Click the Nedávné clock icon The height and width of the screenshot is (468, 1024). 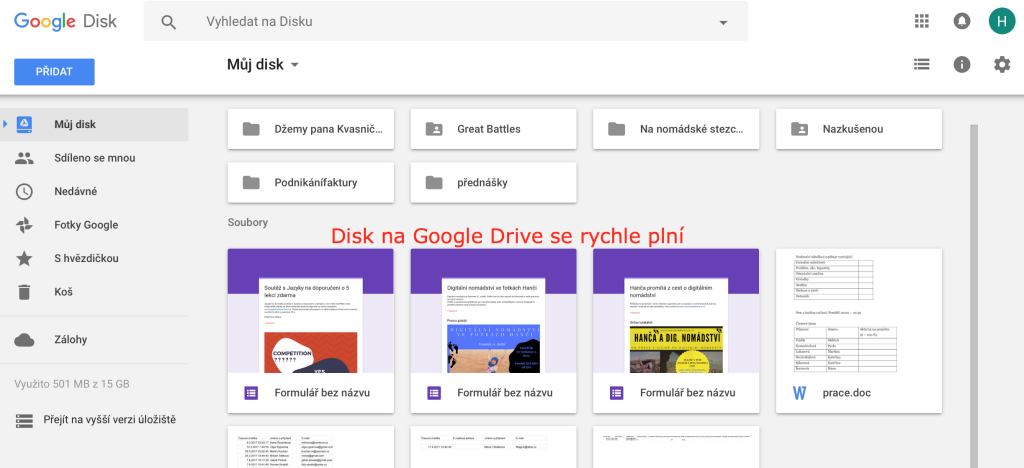click(x=24, y=191)
